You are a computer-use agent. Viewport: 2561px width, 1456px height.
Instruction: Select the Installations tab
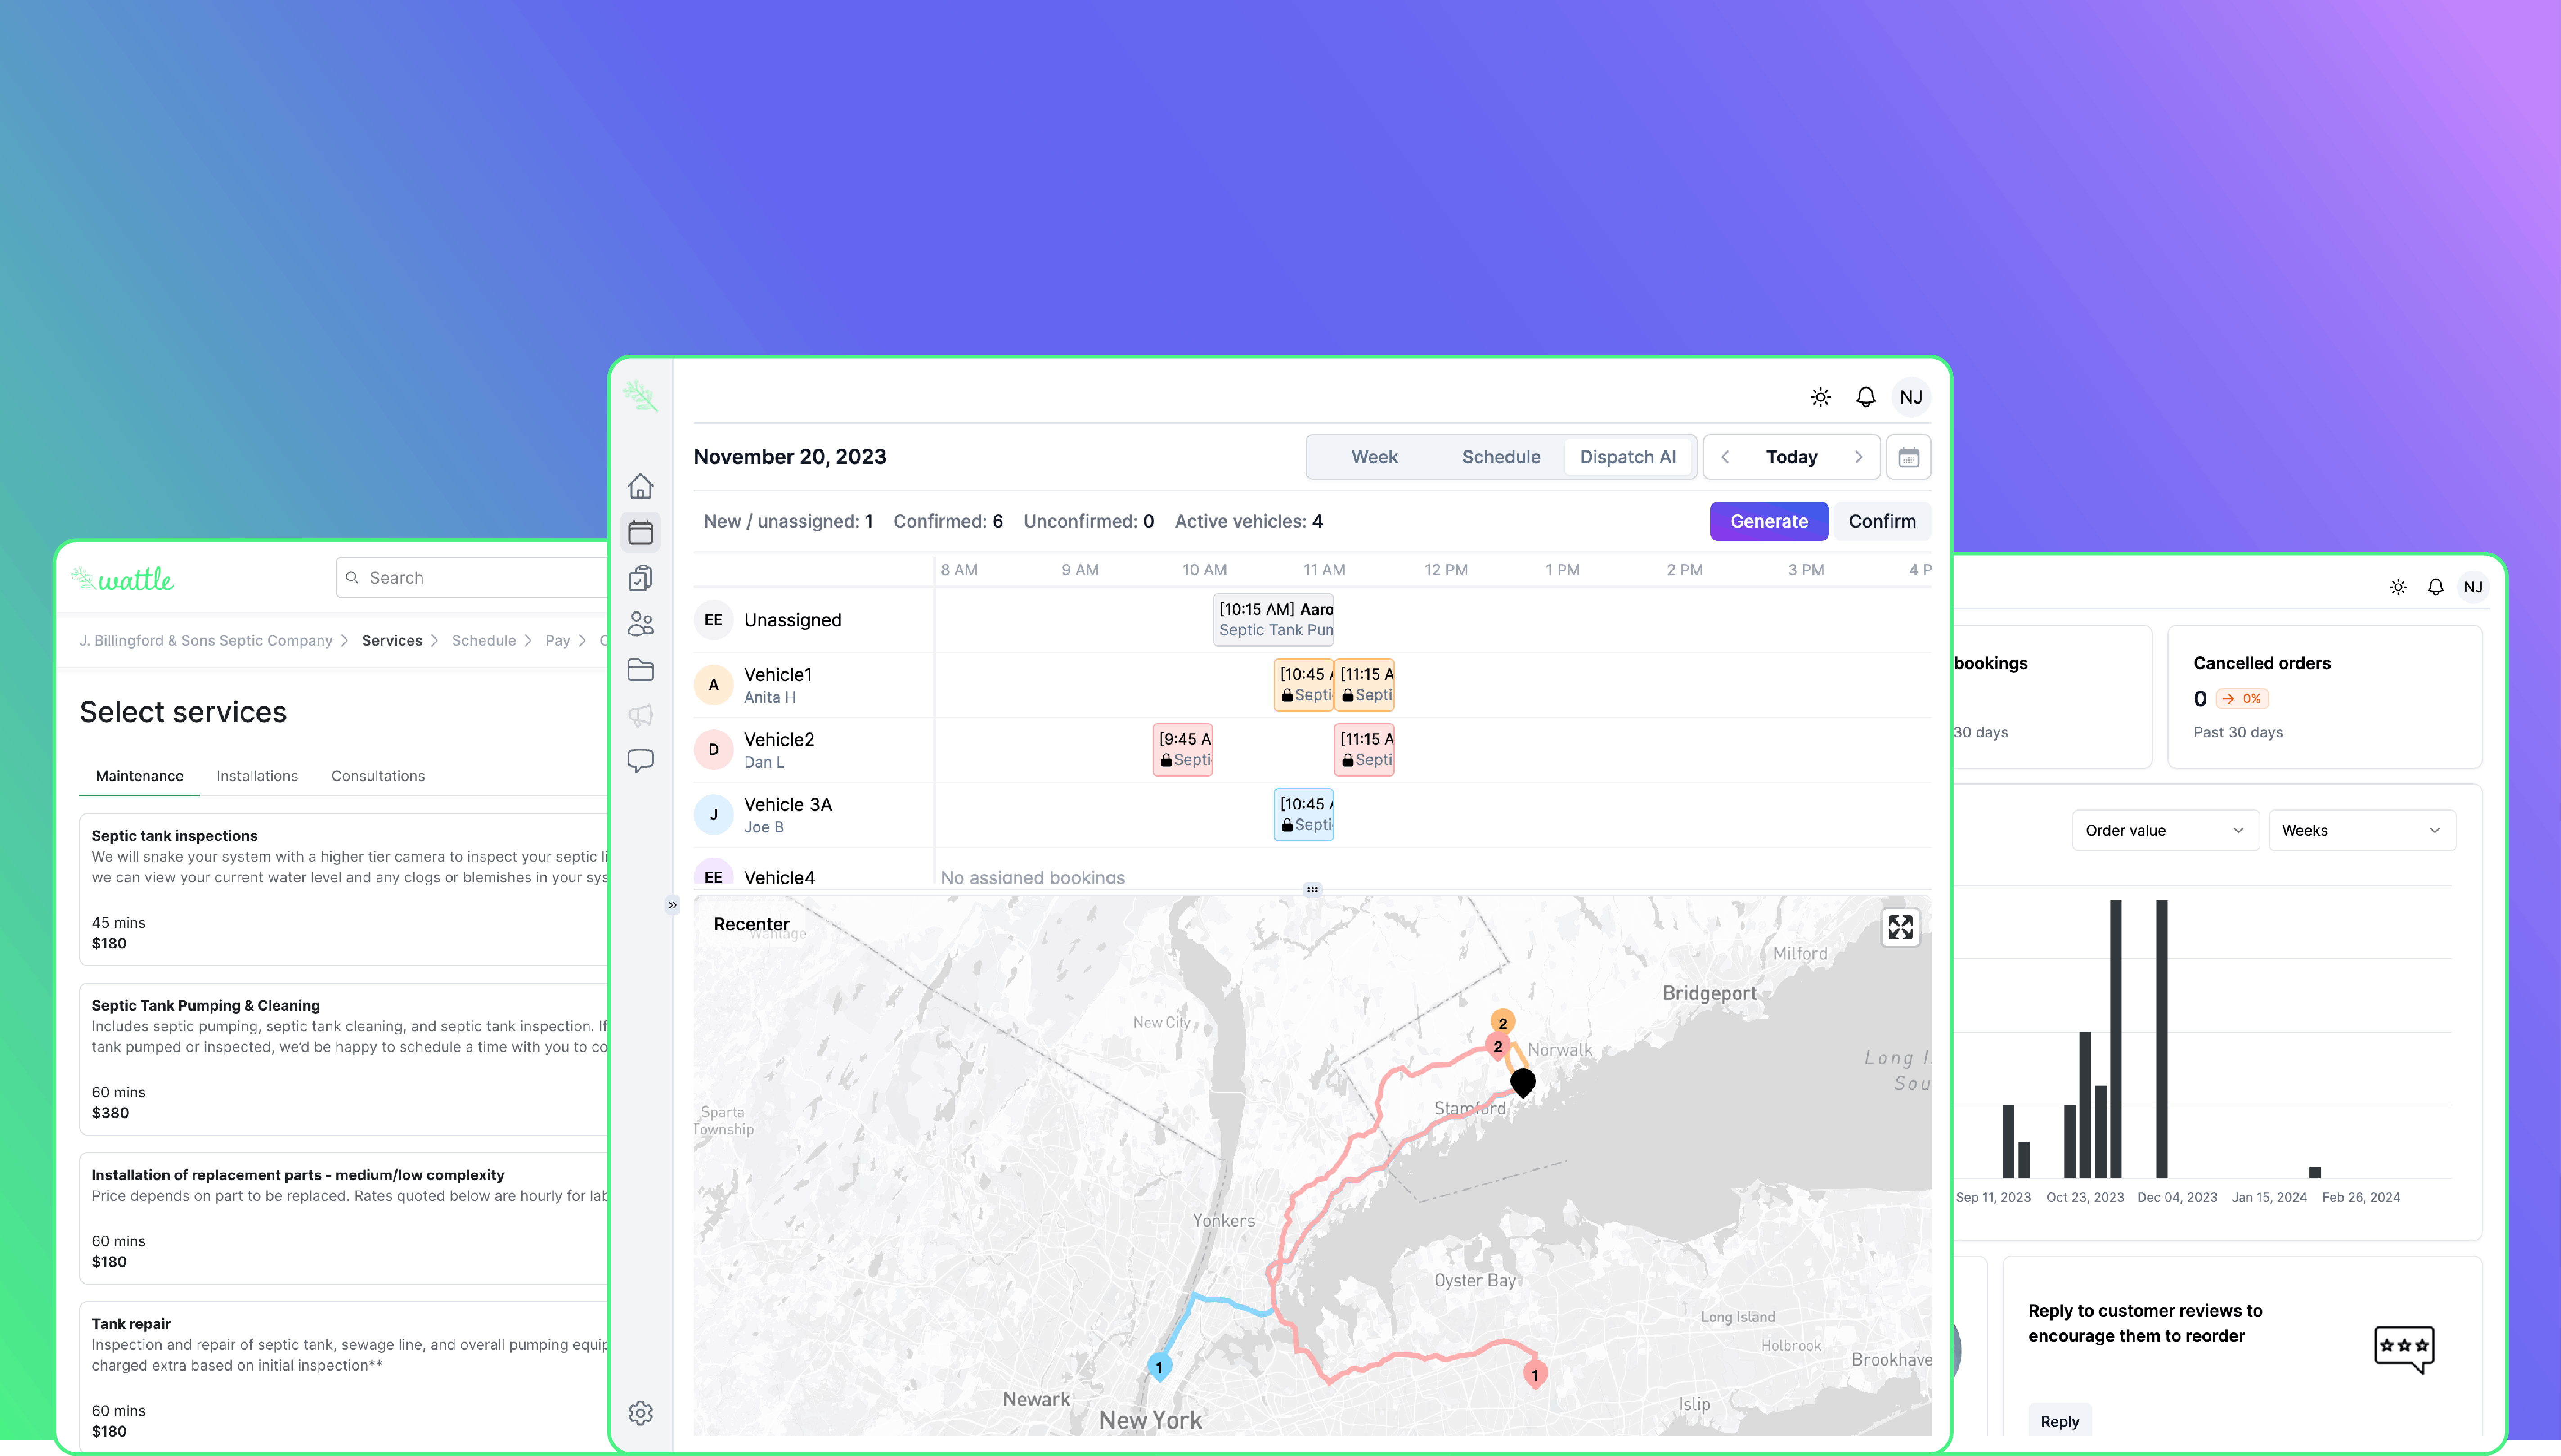pos(257,776)
